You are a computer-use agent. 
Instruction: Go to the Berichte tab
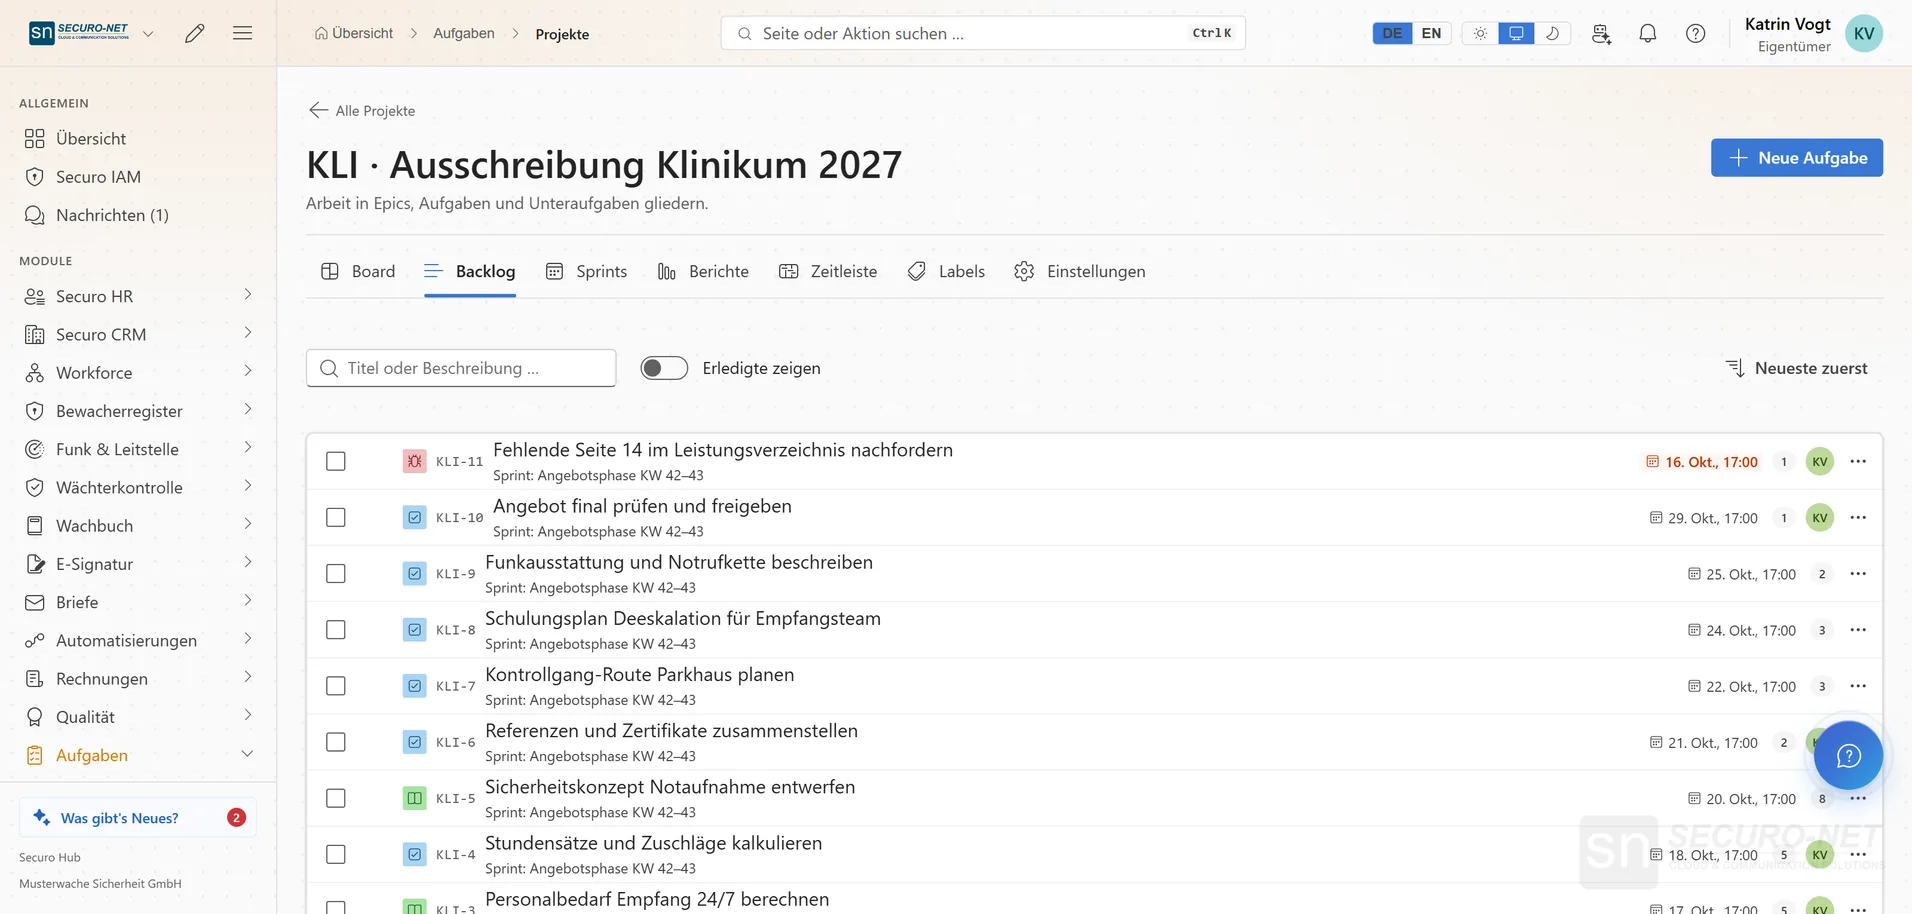tap(703, 271)
